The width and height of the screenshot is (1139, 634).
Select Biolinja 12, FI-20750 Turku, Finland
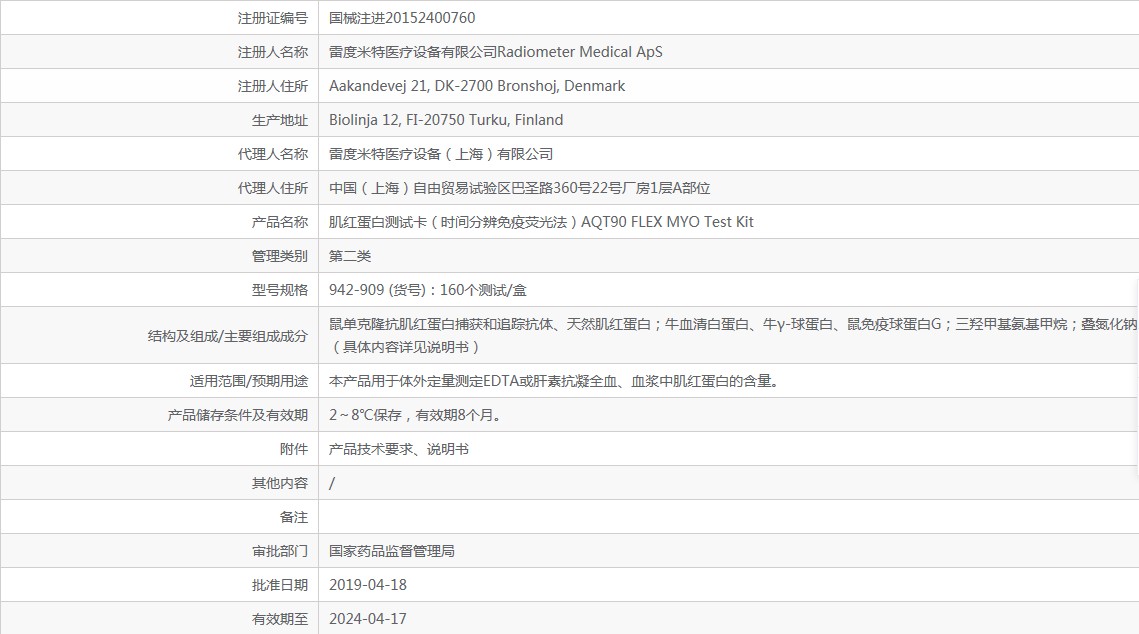446,121
